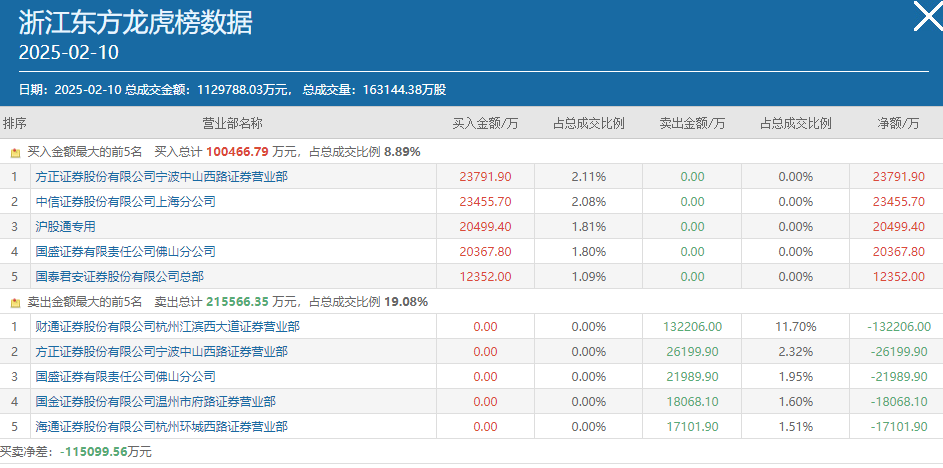
Task: Click the 净额/万 column header
Action: coord(898,124)
